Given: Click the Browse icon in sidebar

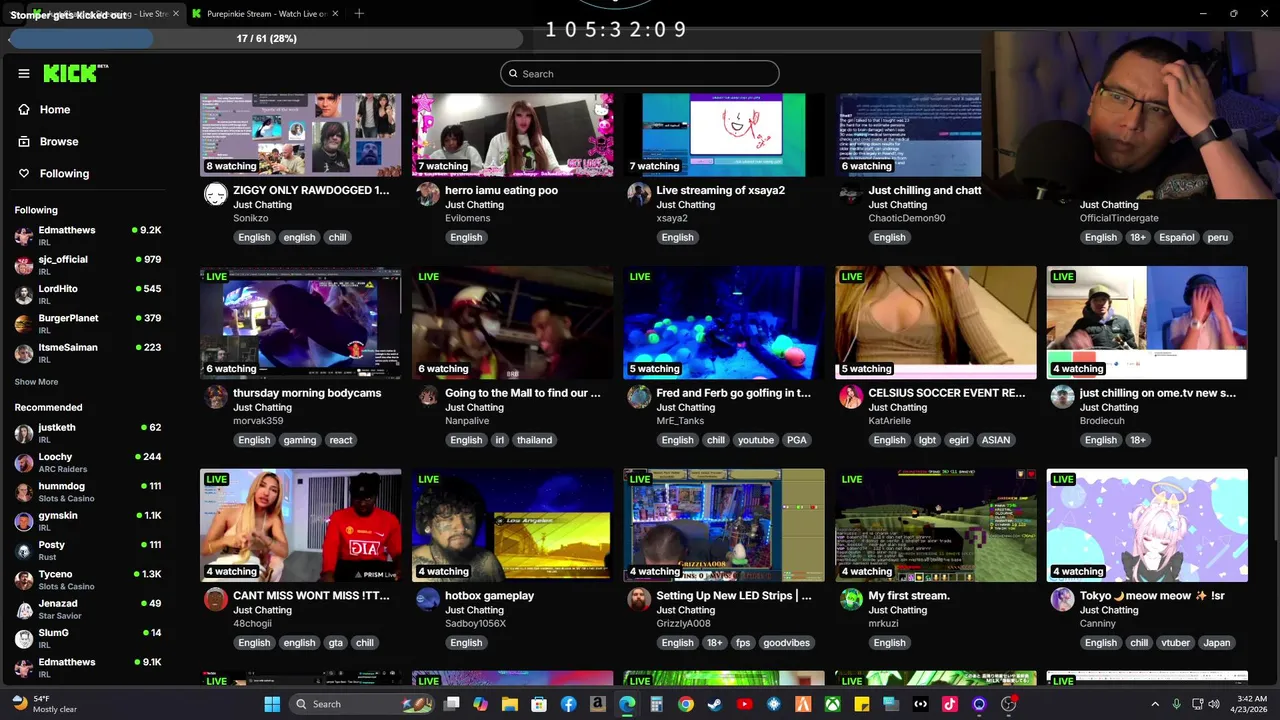Looking at the screenshot, I should click(24, 142).
